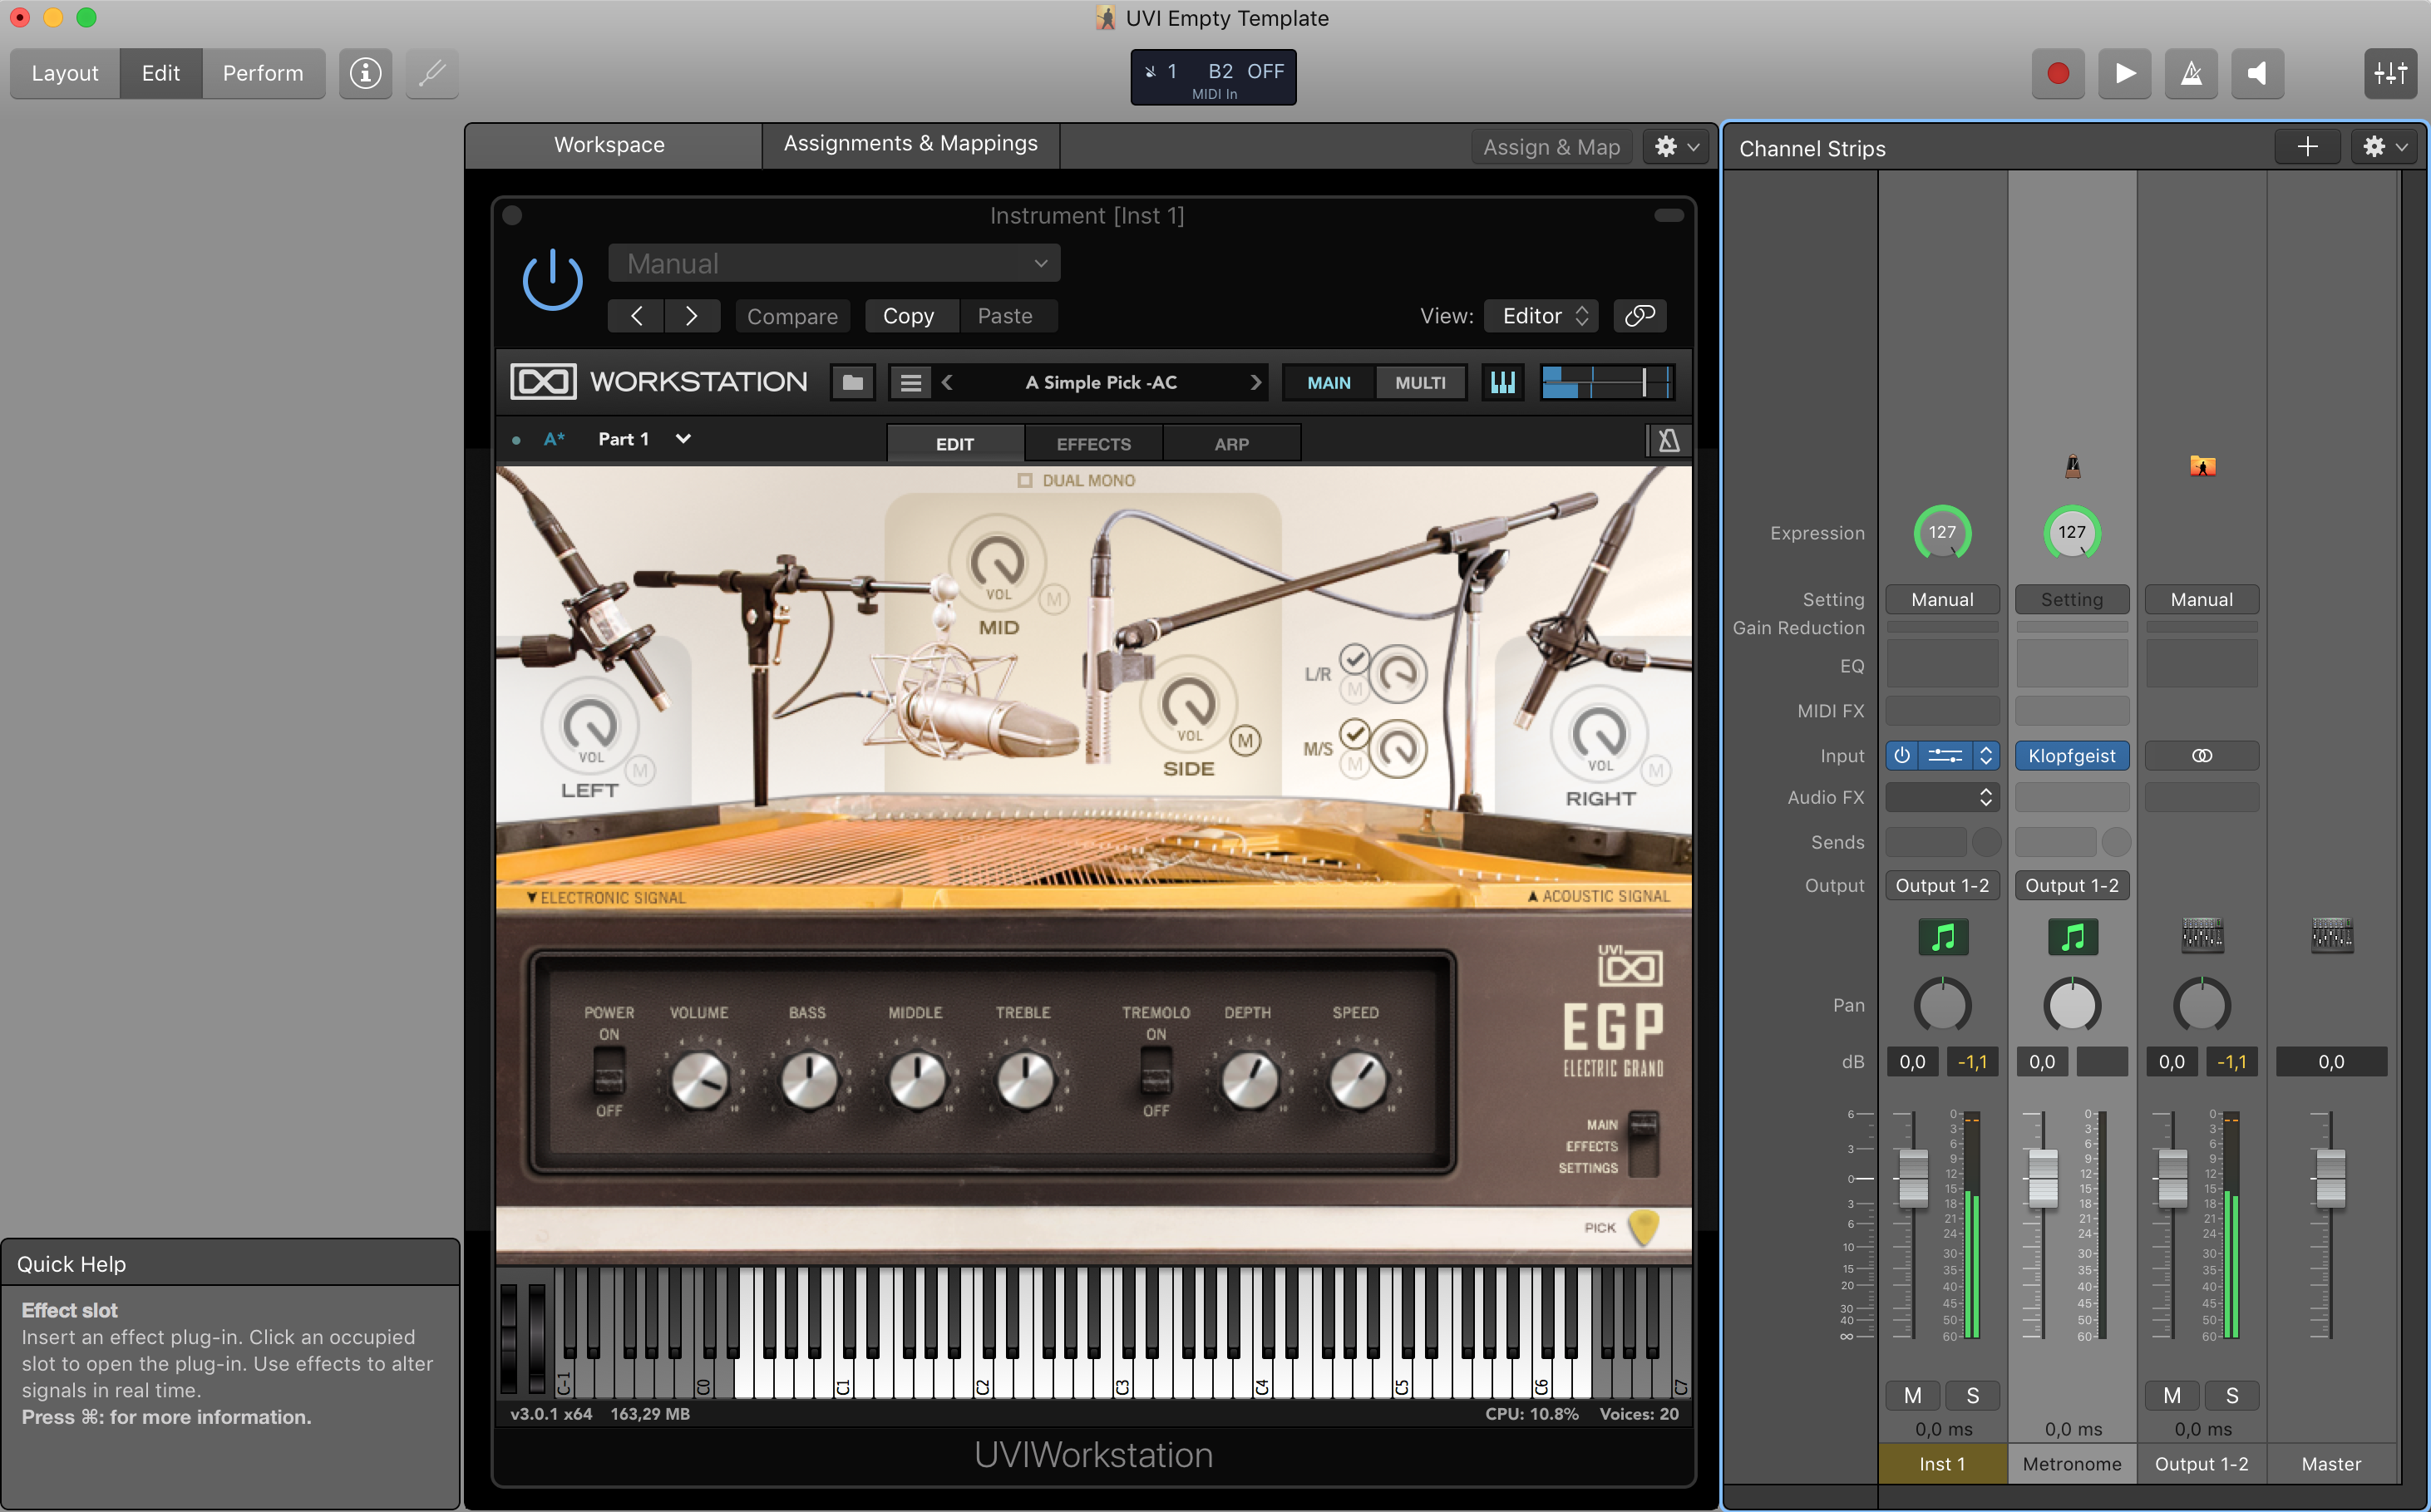The width and height of the screenshot is (2431, 1512).
Task: Switch to Layout mode
Action: [65, 73]
